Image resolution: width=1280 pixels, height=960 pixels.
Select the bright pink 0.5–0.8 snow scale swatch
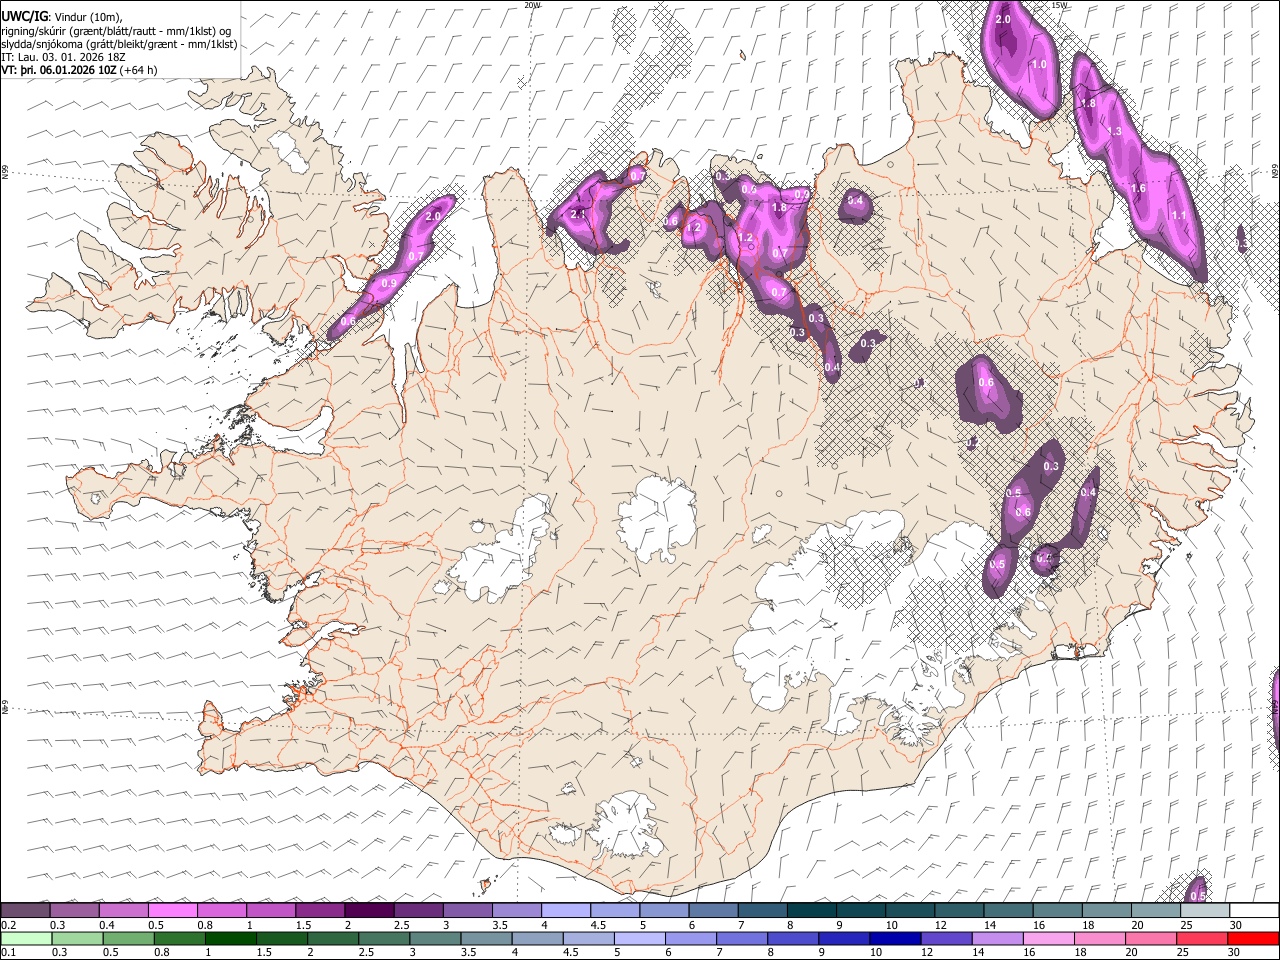pos(173,910)
